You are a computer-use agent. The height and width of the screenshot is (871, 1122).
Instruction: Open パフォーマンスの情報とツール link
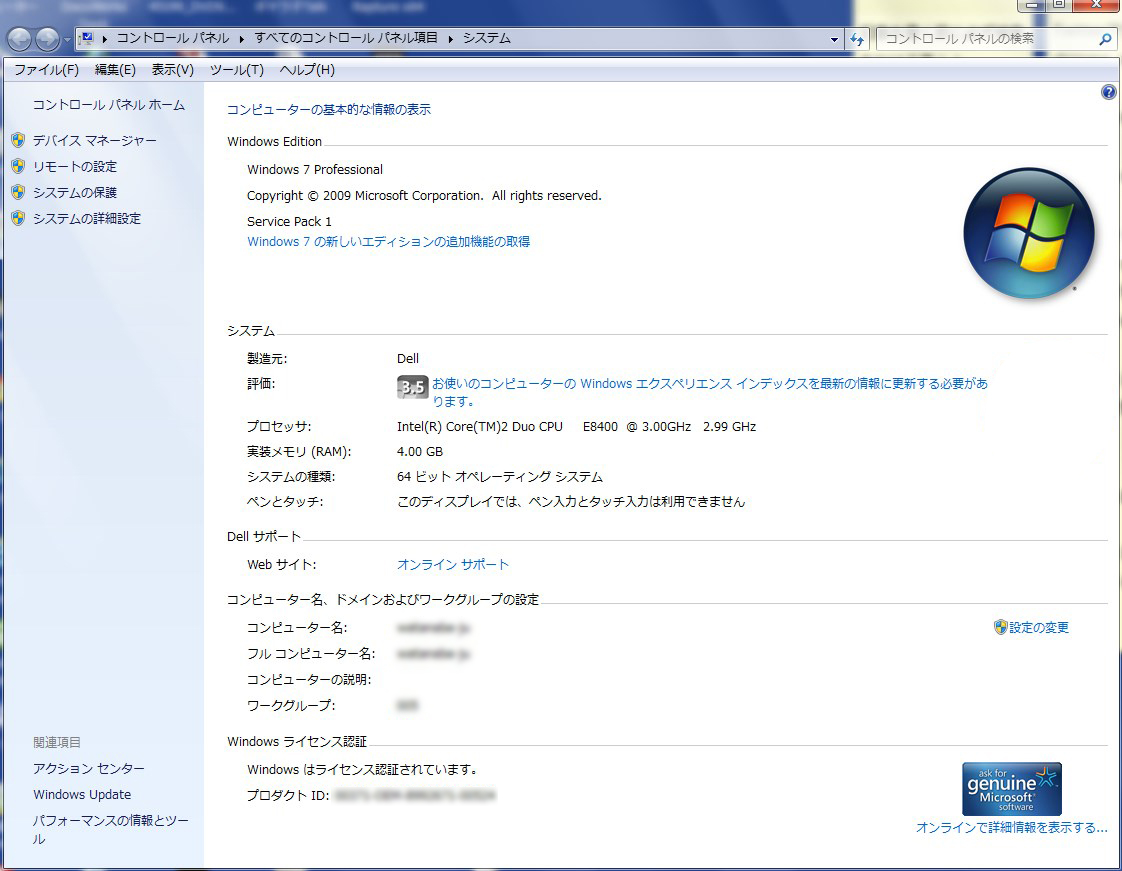[x=111, y=829]
